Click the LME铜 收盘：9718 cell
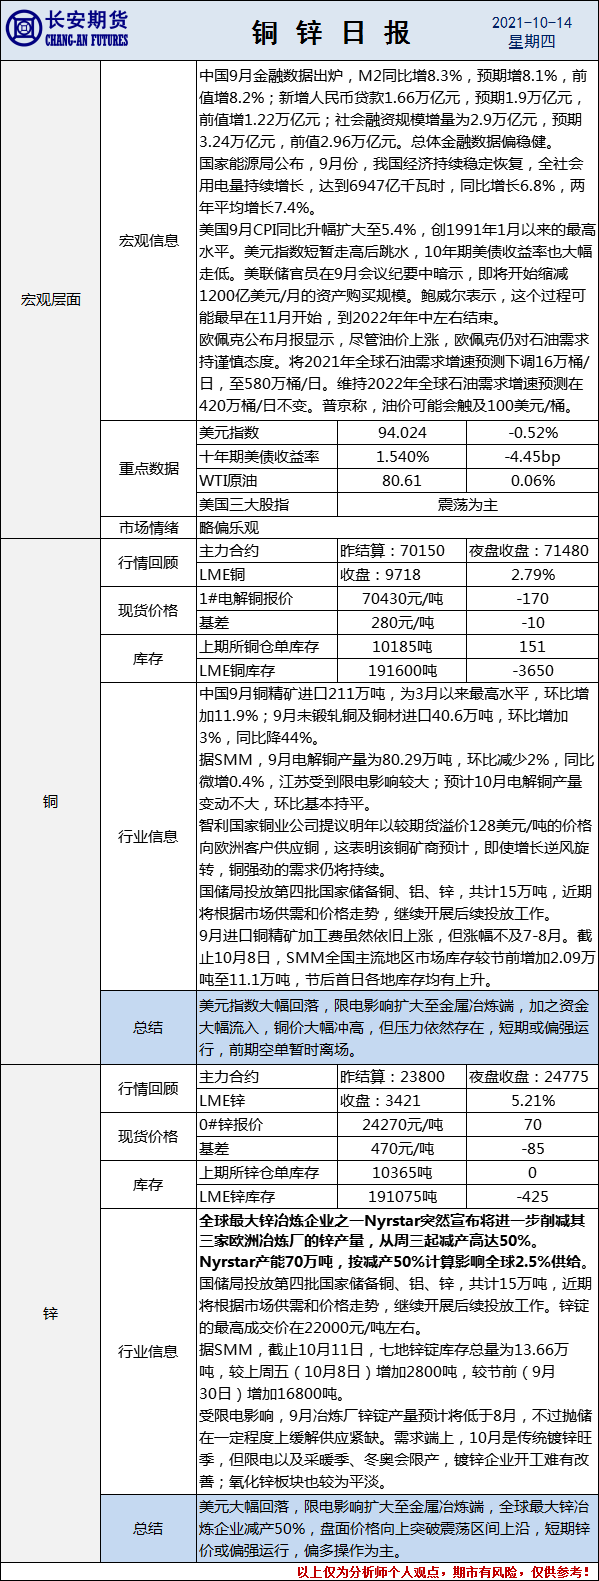Viewport: 599px width, 1581px height. 402,574
